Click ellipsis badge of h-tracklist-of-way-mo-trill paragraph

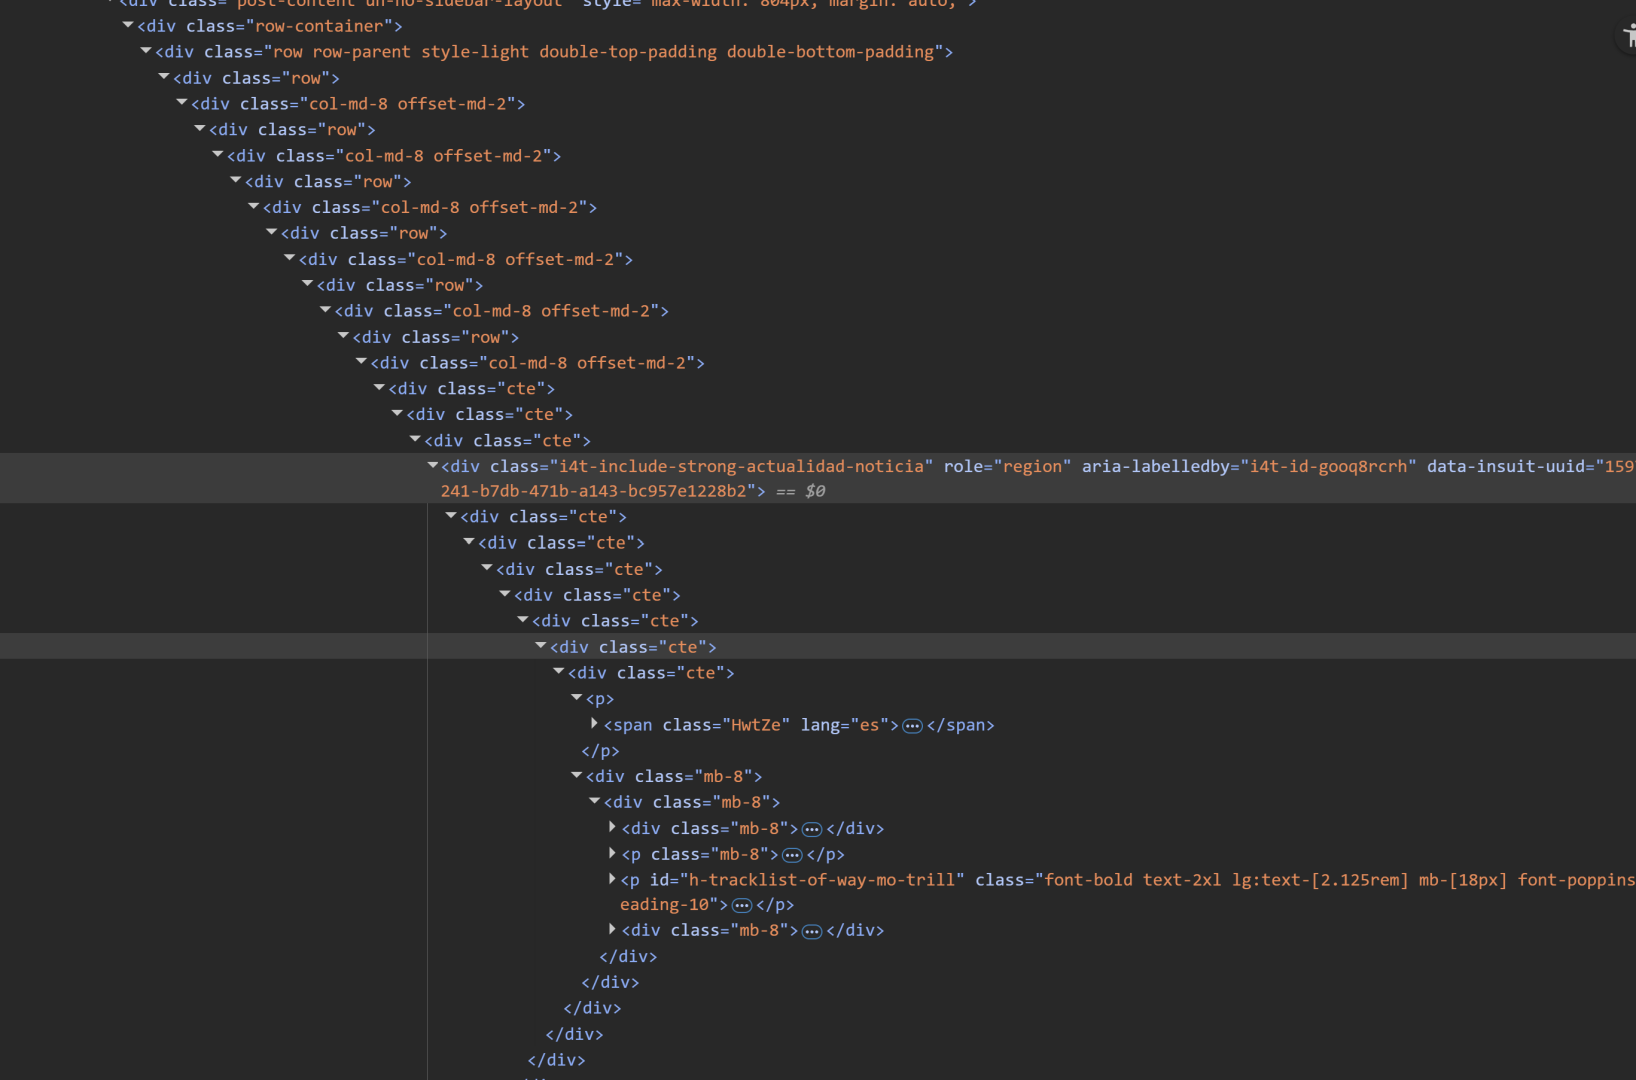pos(742,906)
